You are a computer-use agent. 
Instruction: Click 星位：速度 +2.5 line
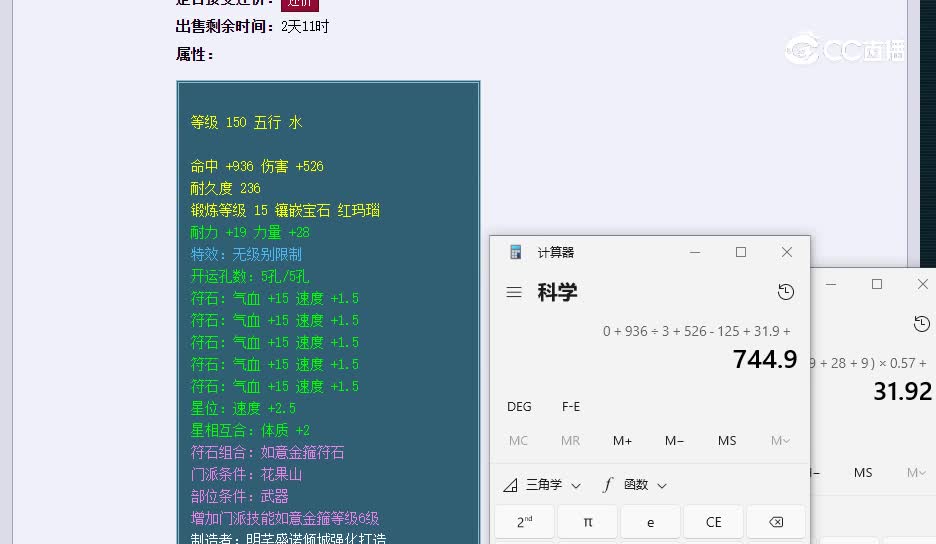[243, 408]
